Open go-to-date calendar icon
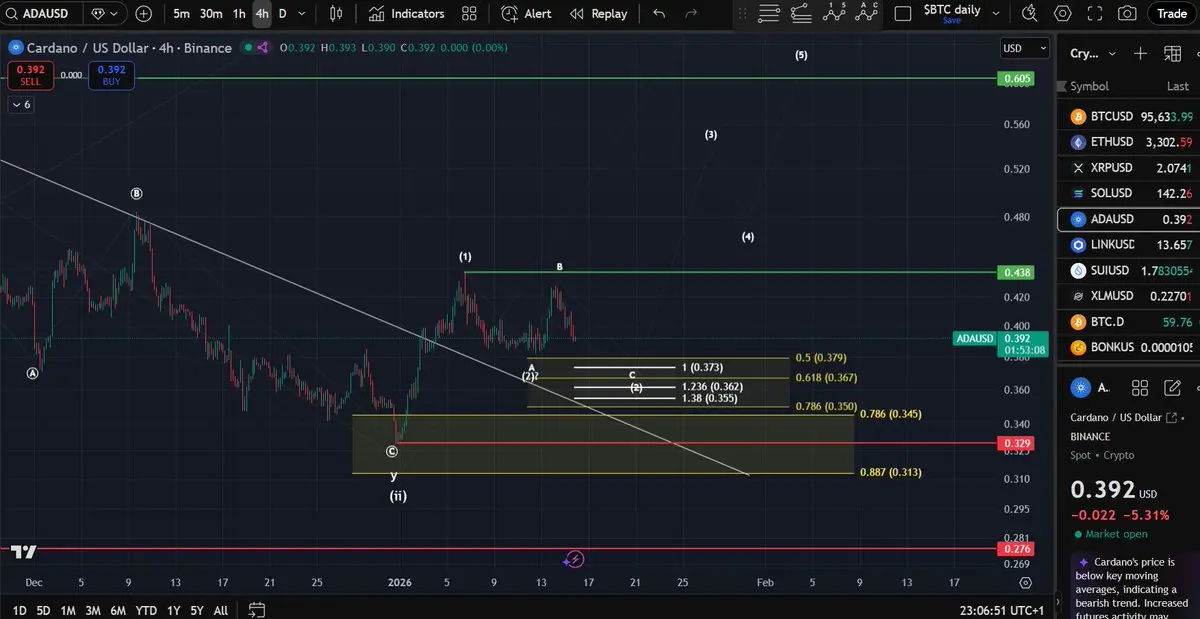 tap(257, 609)
